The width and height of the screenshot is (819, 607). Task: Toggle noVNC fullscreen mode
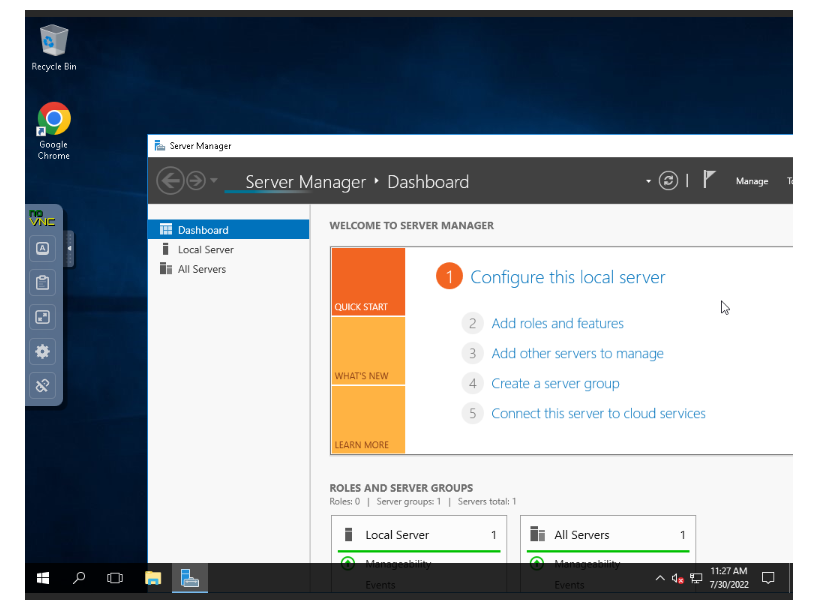(x=43, y=317)
